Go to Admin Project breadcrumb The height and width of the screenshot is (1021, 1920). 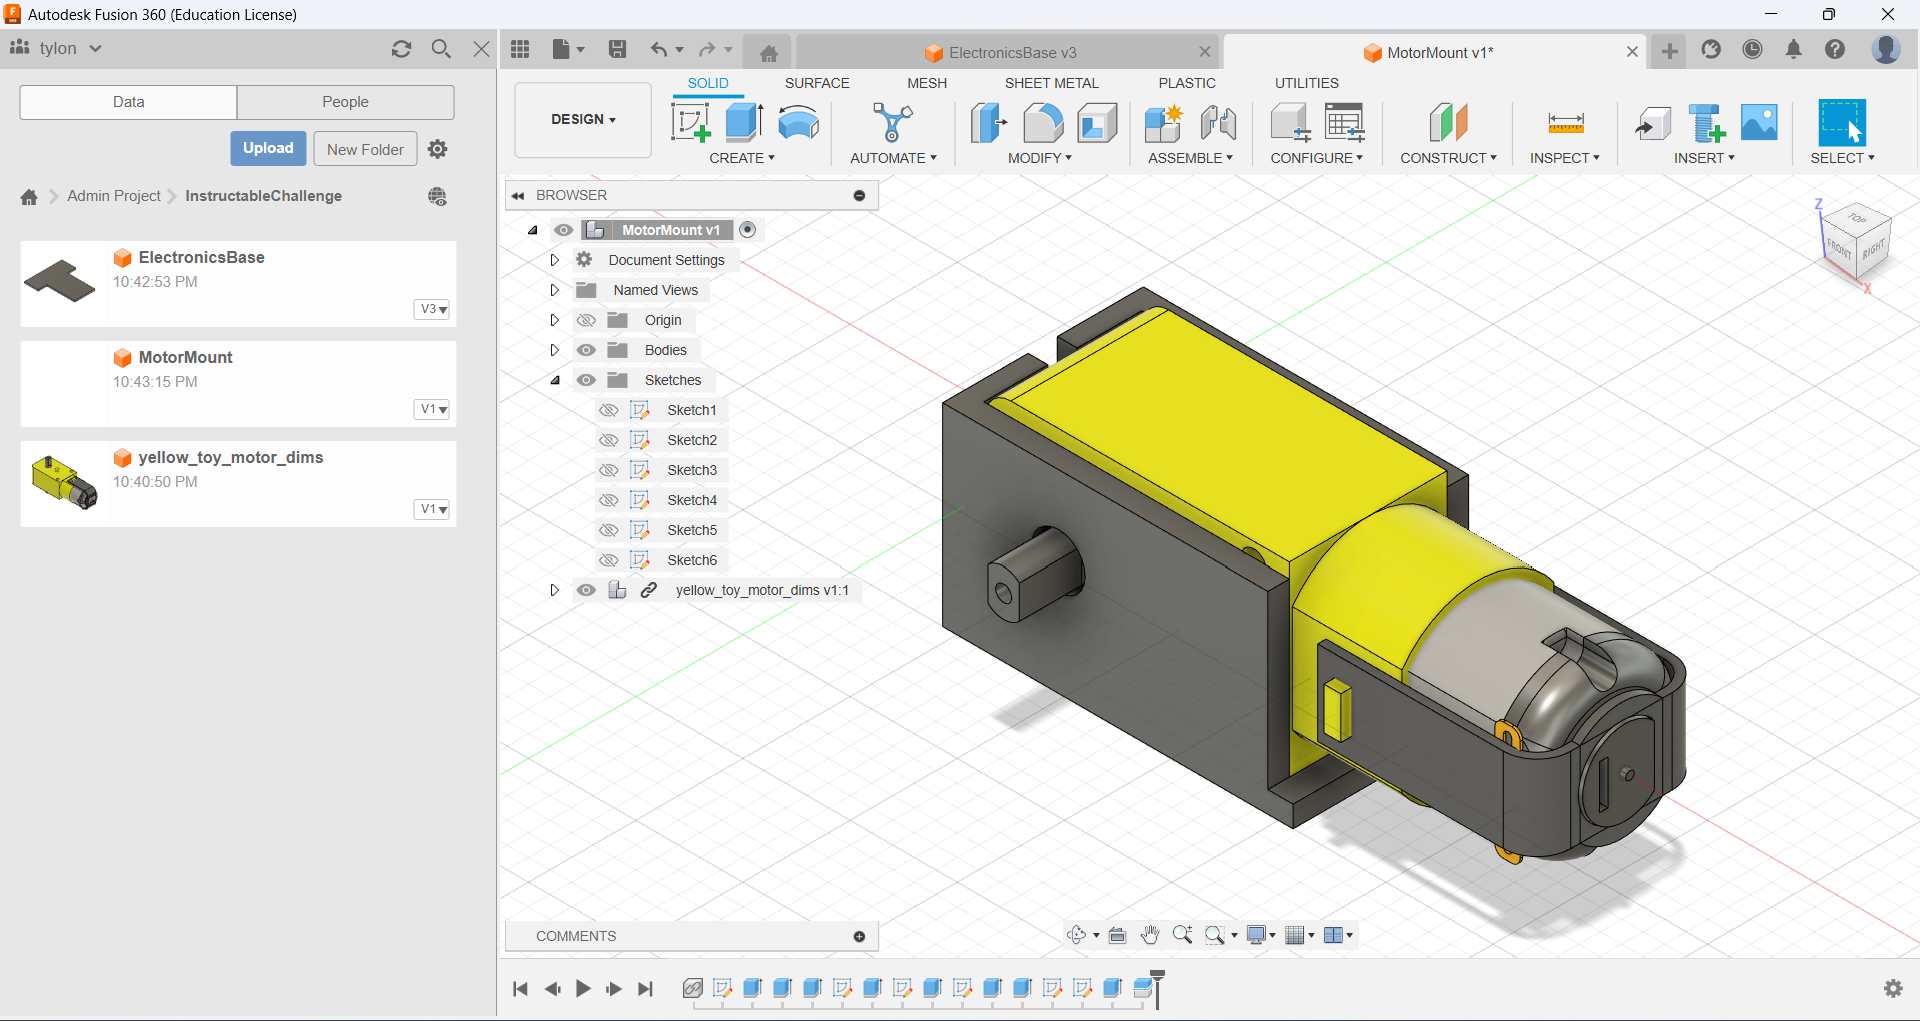point(114,196)
